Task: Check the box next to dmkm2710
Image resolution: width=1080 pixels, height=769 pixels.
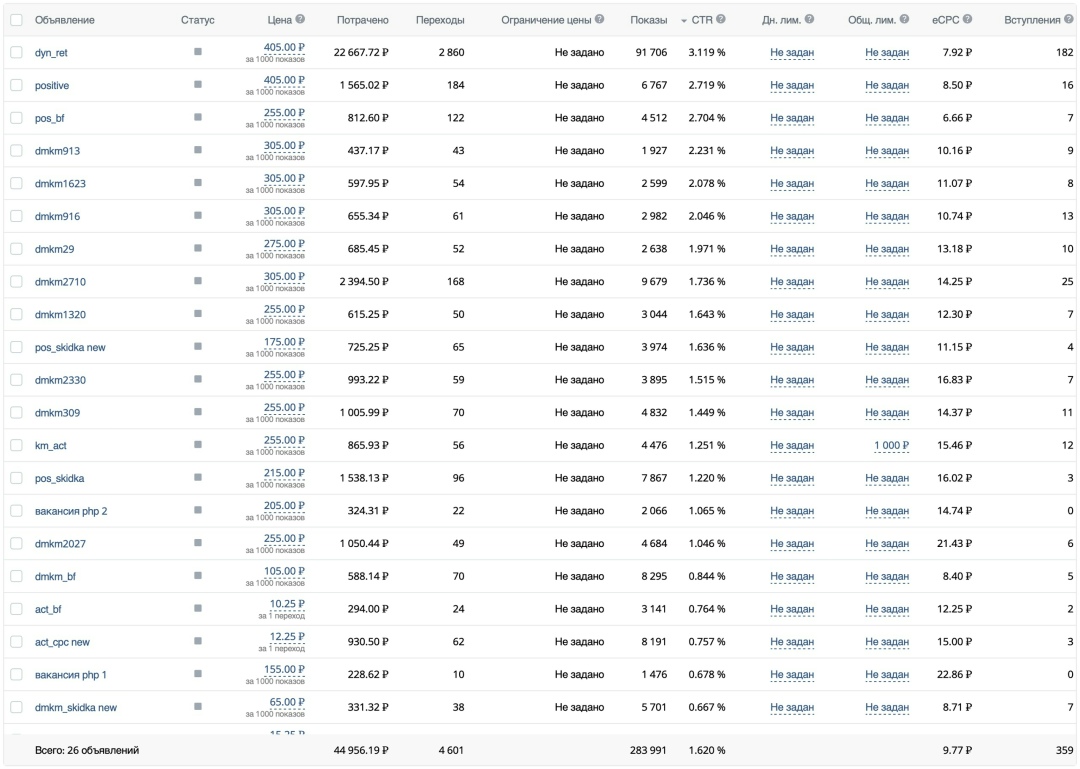Action: pos(16,282)
